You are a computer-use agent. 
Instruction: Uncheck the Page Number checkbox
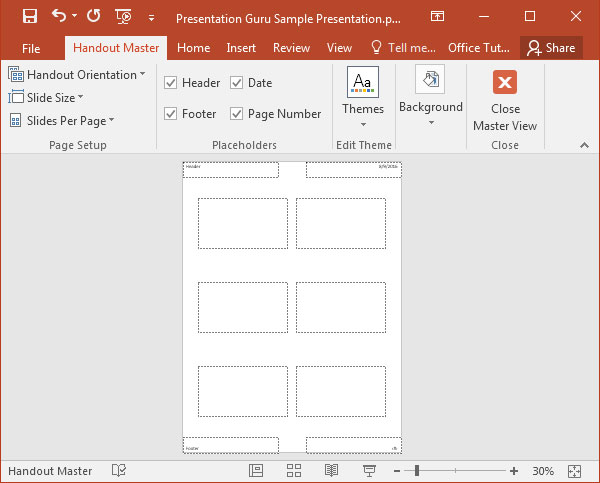[236, 114]
